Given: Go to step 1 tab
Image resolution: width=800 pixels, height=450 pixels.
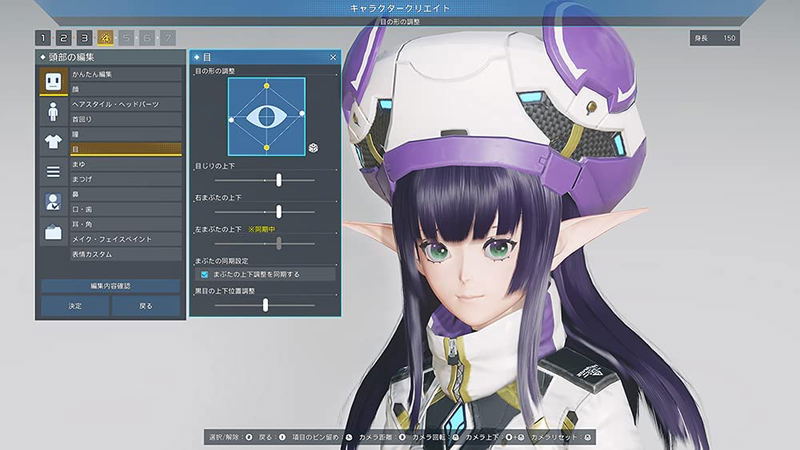Looking at the screenshot, I should coord(43,38).
